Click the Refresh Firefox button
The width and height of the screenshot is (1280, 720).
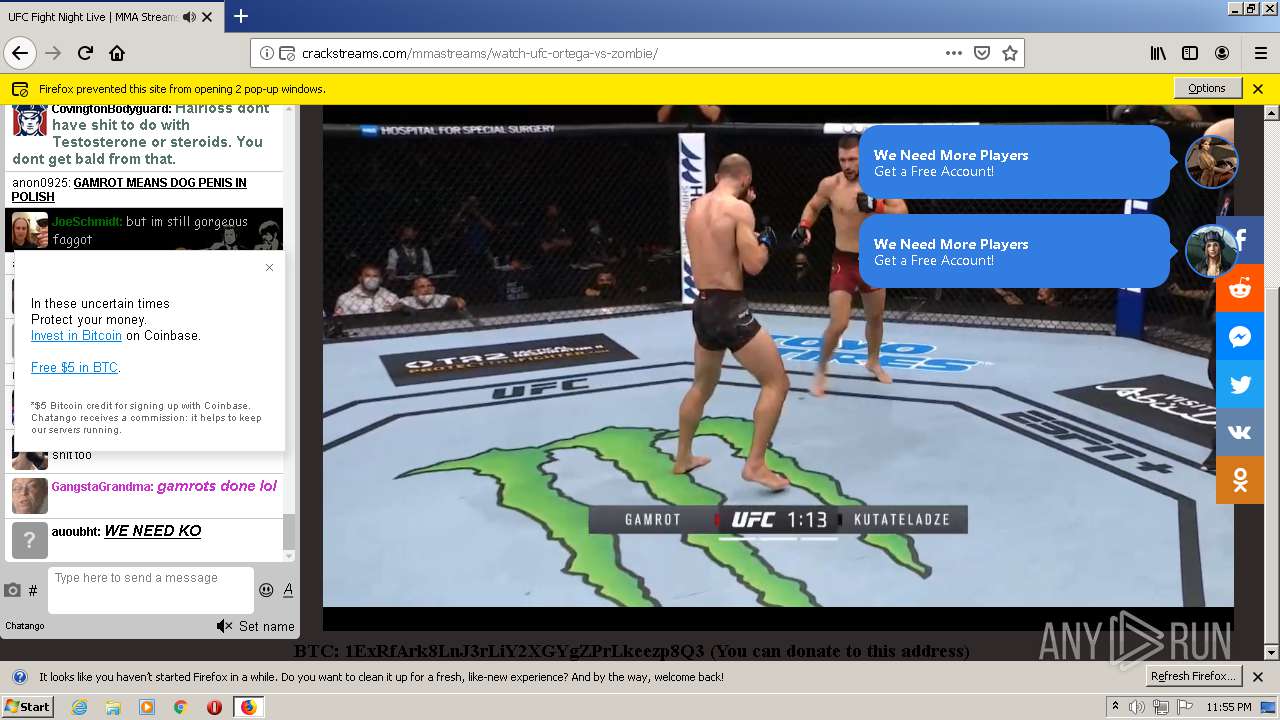(x=1194, y=677)
